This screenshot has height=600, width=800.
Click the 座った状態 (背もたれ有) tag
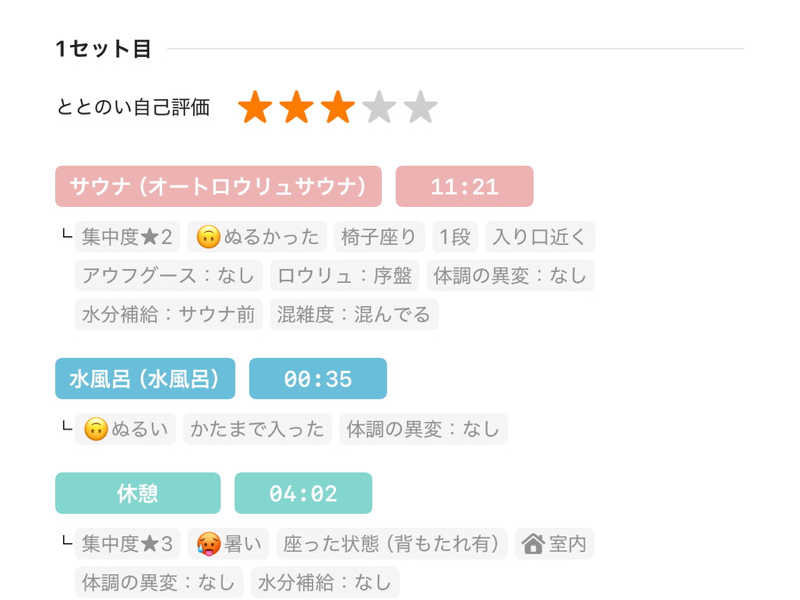tap(391, 544)
